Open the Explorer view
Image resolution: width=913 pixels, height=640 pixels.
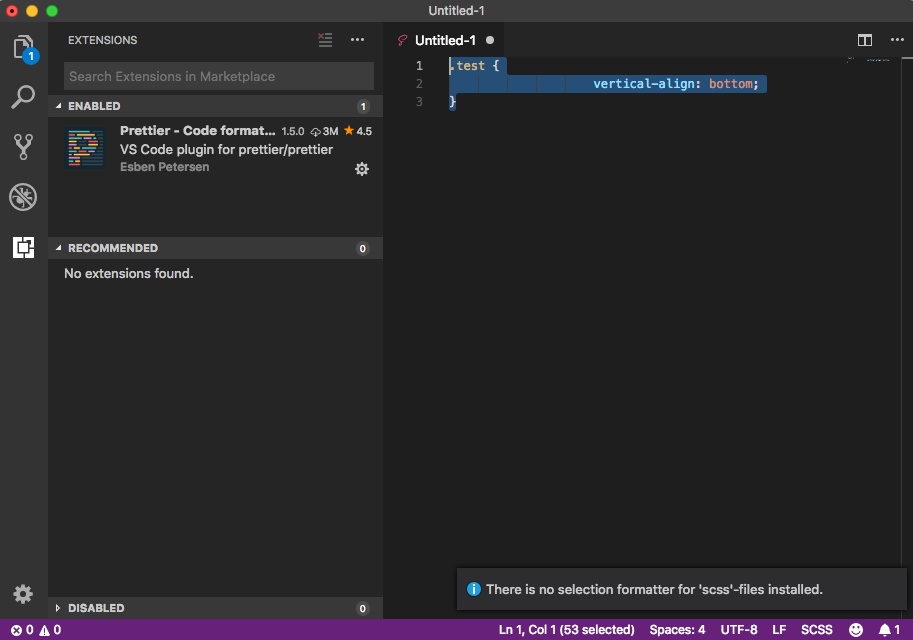pyautogui.click(x=23, y=45)
